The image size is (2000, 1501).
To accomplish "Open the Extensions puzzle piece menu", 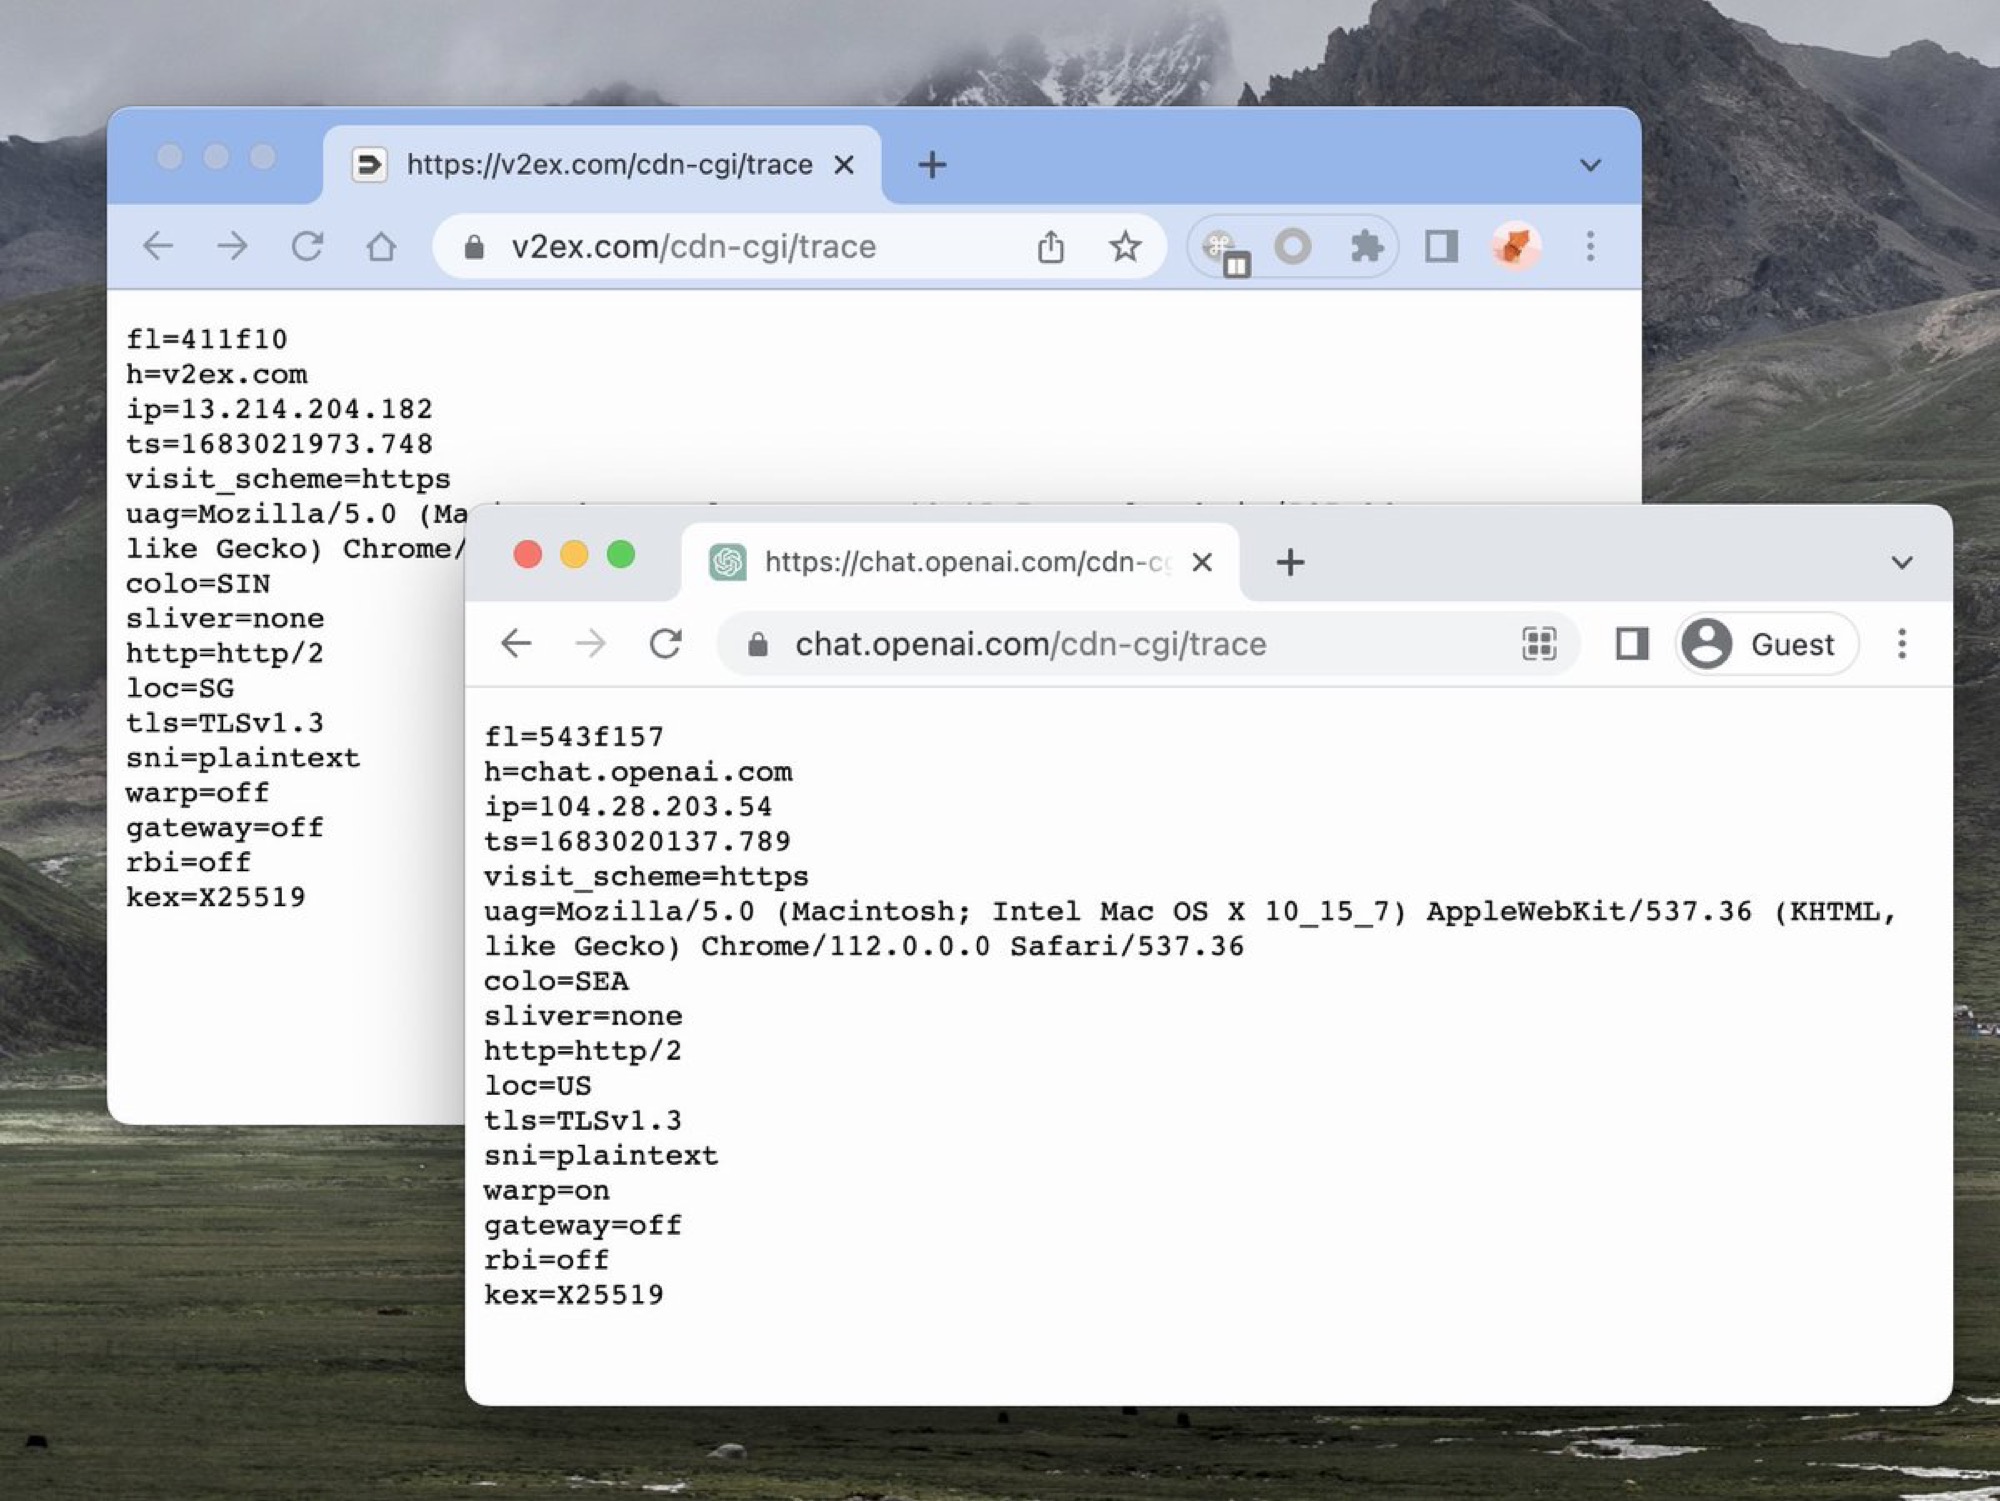I will coord(1366,246).
